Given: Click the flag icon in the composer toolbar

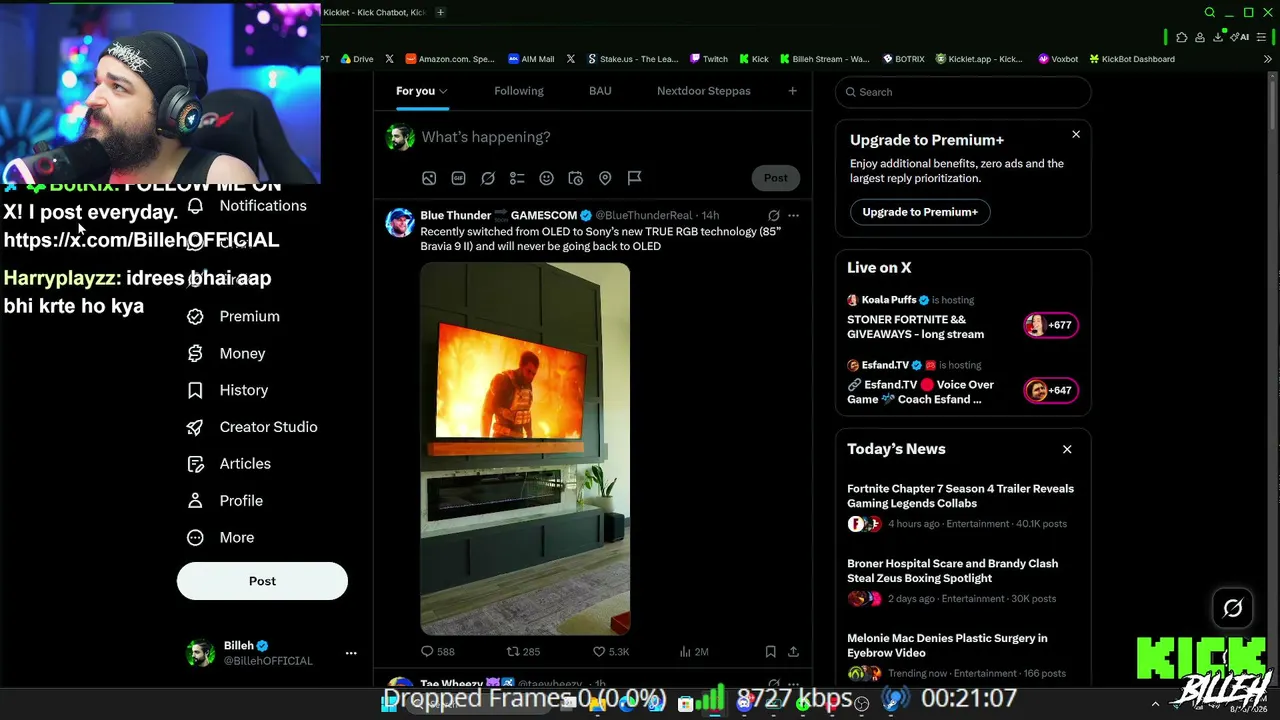Looking at the screenshot, I should coord(634,178).
